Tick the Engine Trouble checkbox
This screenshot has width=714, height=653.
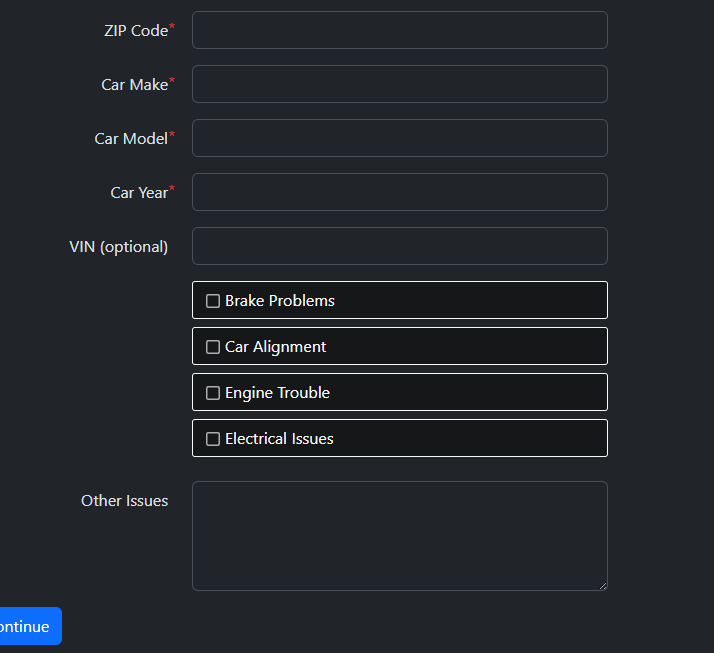(213, 393)
